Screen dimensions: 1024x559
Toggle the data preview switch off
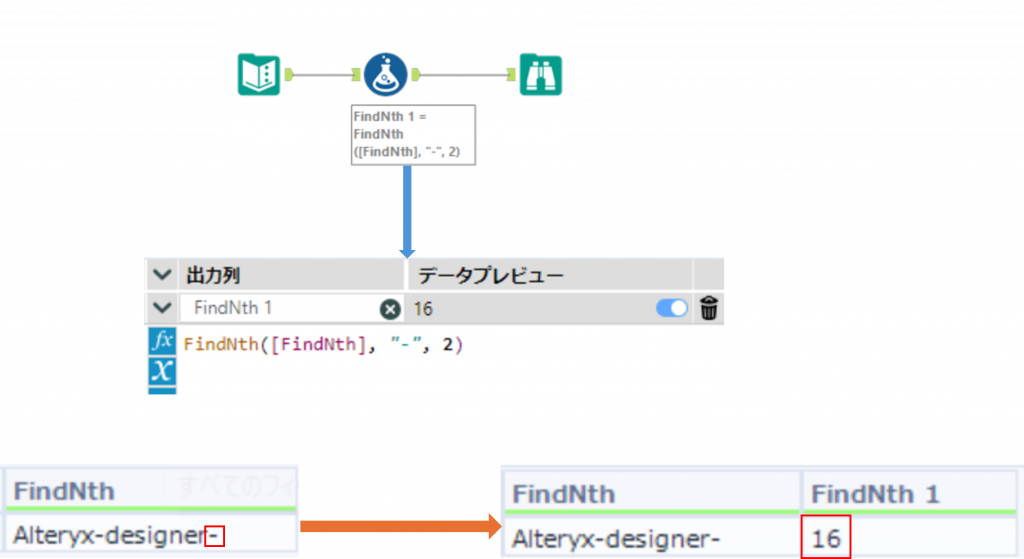click(x=672, y=309)
